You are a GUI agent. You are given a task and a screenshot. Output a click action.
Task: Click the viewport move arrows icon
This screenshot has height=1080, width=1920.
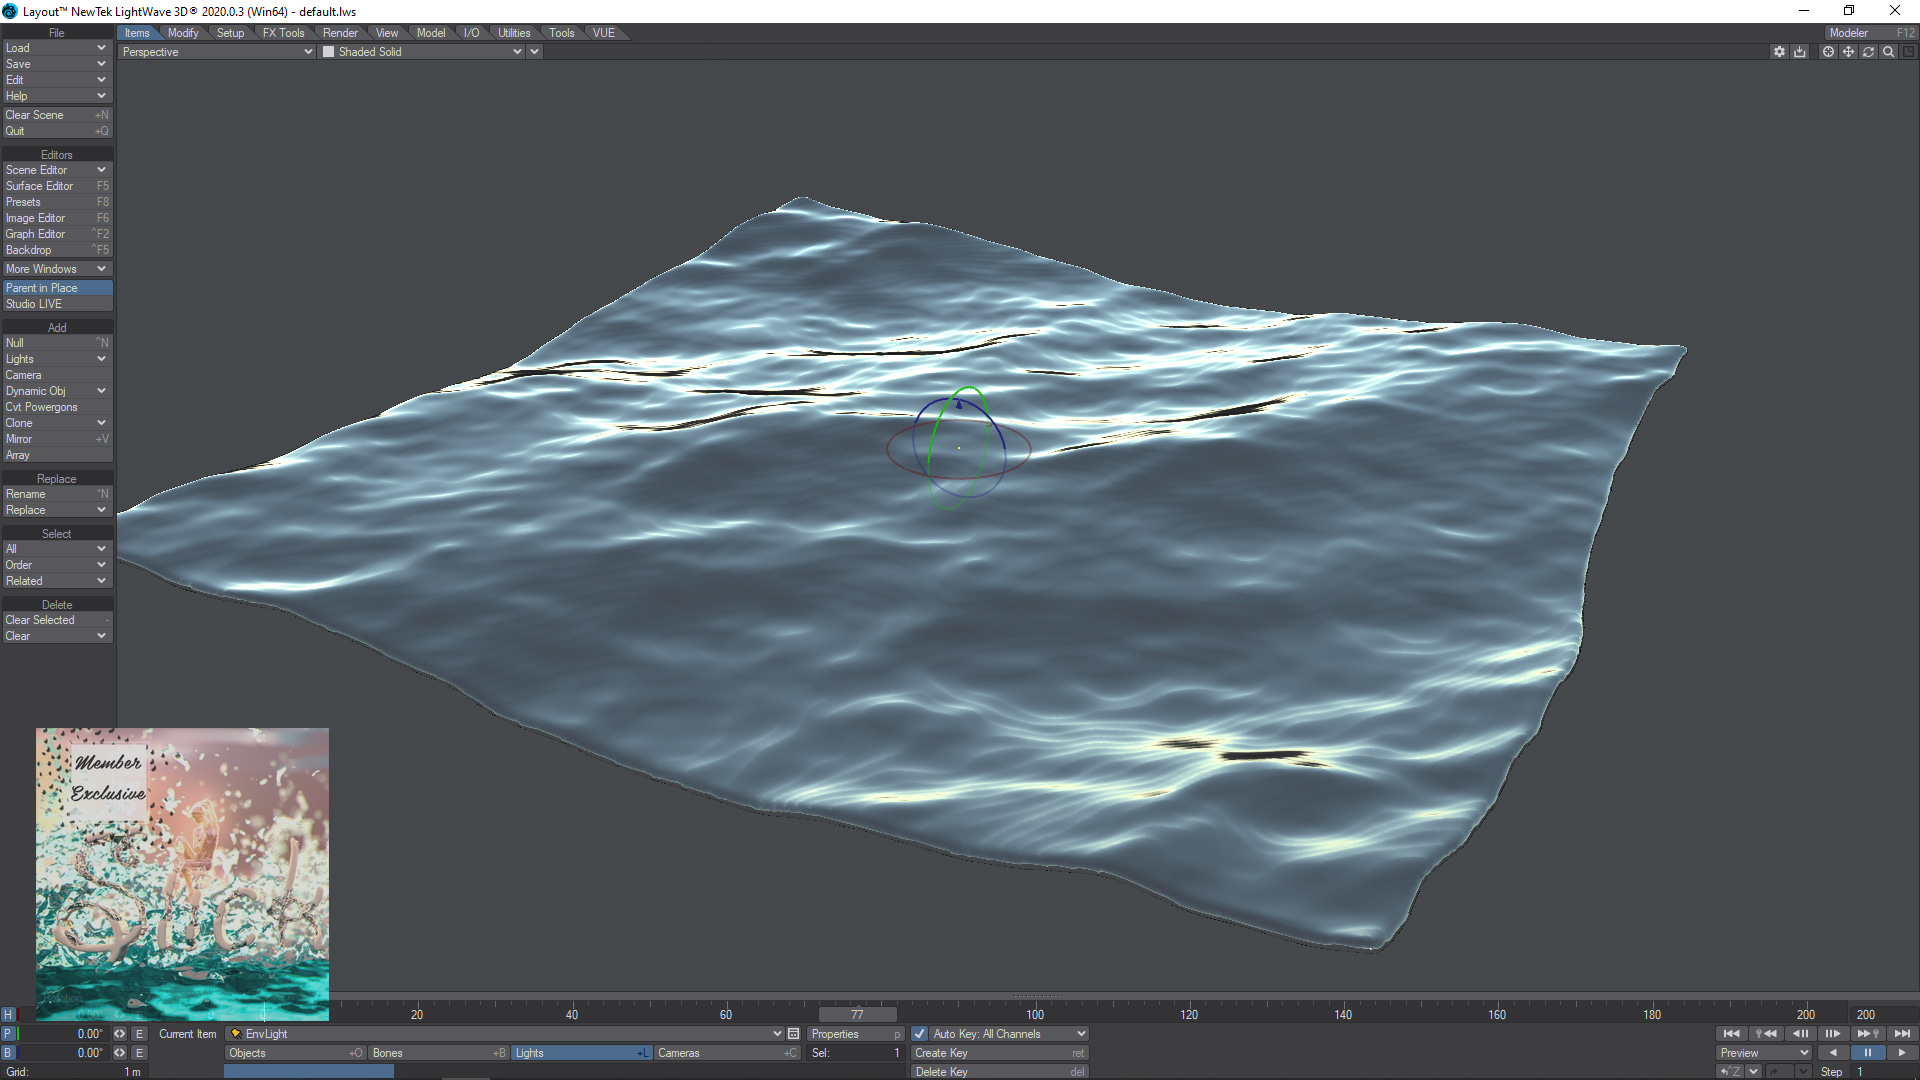(x=1848, y=52)
